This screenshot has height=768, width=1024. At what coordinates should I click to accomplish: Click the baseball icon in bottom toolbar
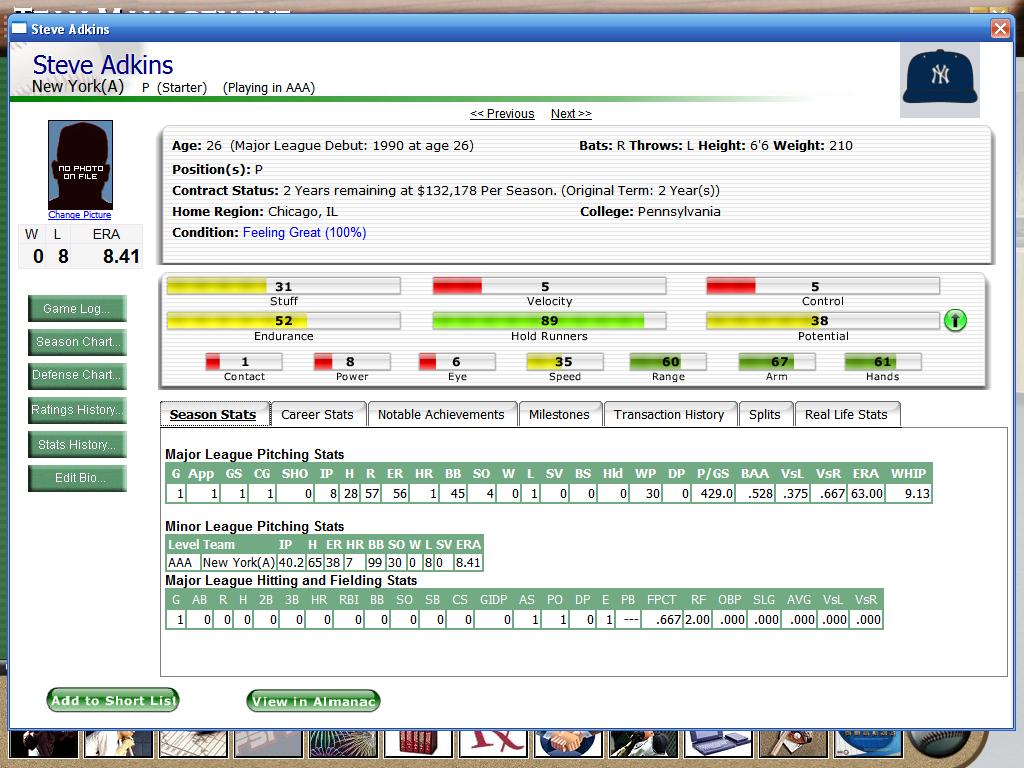tap(938, 744)
